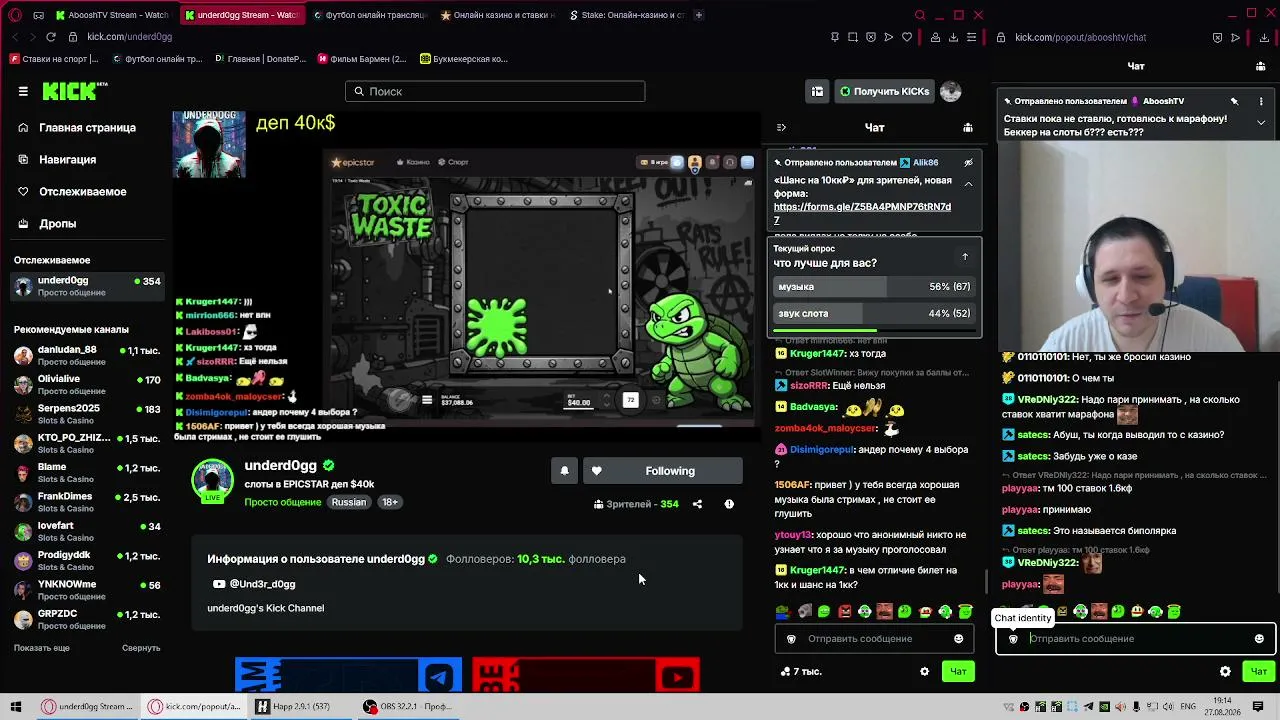Switch to the Онлайн казино и ставки tab
This screenshot has height=720, width=1280.
click(x=497, y=15)
